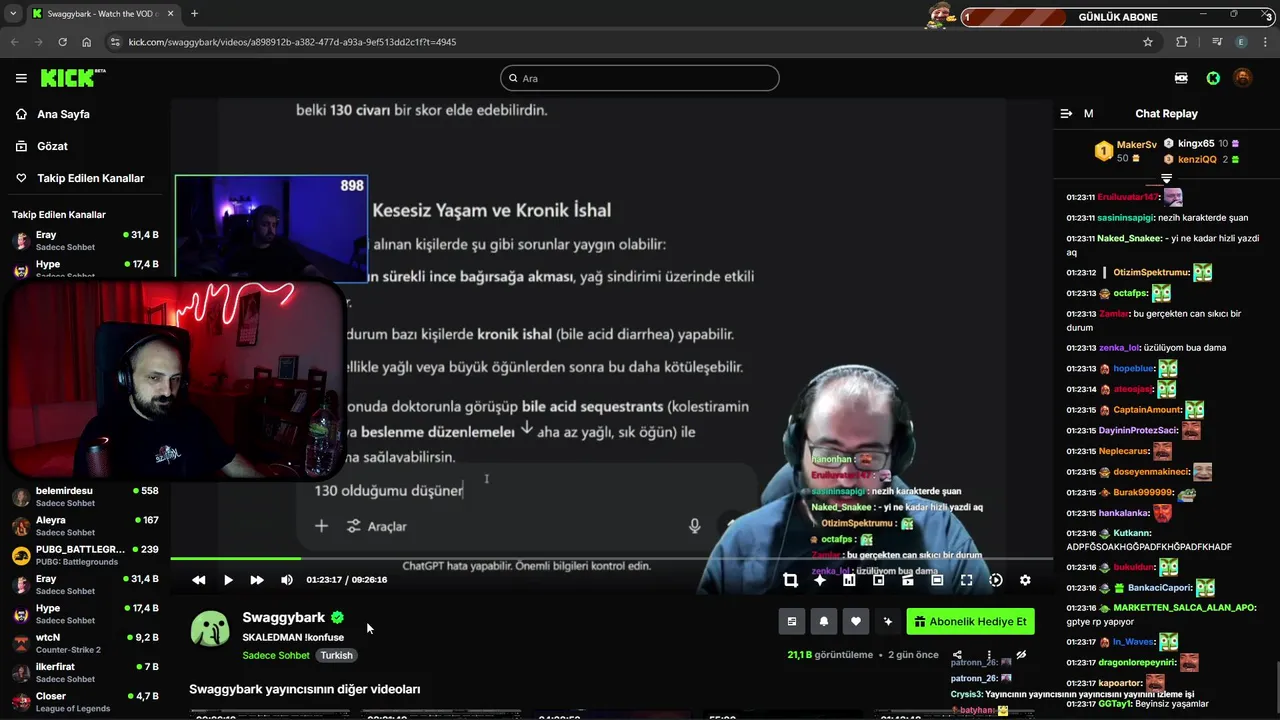Click kingx65 in gifter leaderboard
Image resolution: width=1280 pixels, height=720 pixels.
tap(1196, 144)
